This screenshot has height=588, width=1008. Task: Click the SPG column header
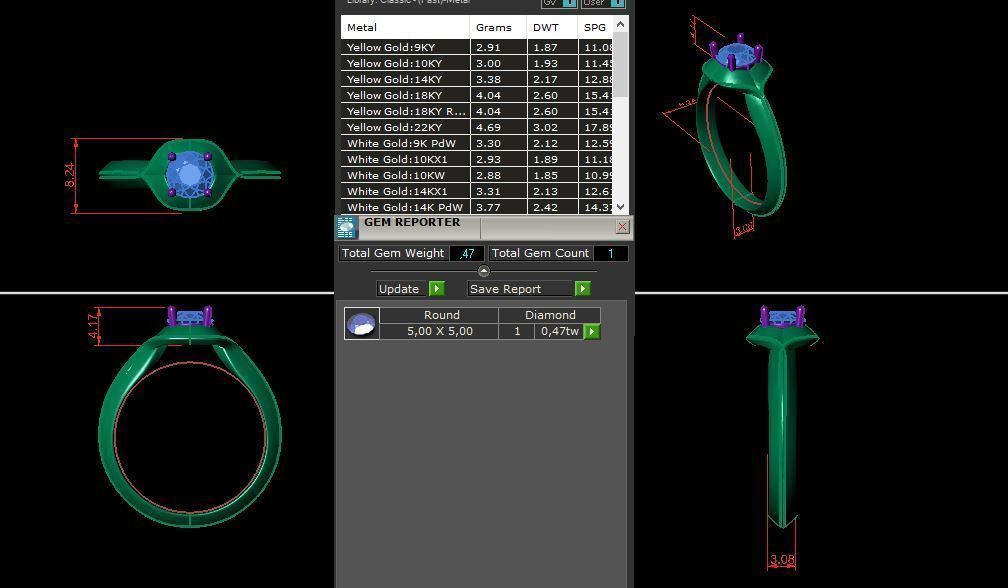pos(595,27)
